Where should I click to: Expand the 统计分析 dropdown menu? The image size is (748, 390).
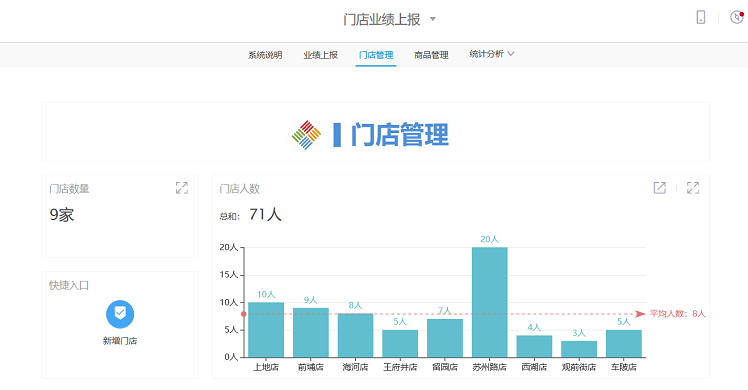(492, 54)
